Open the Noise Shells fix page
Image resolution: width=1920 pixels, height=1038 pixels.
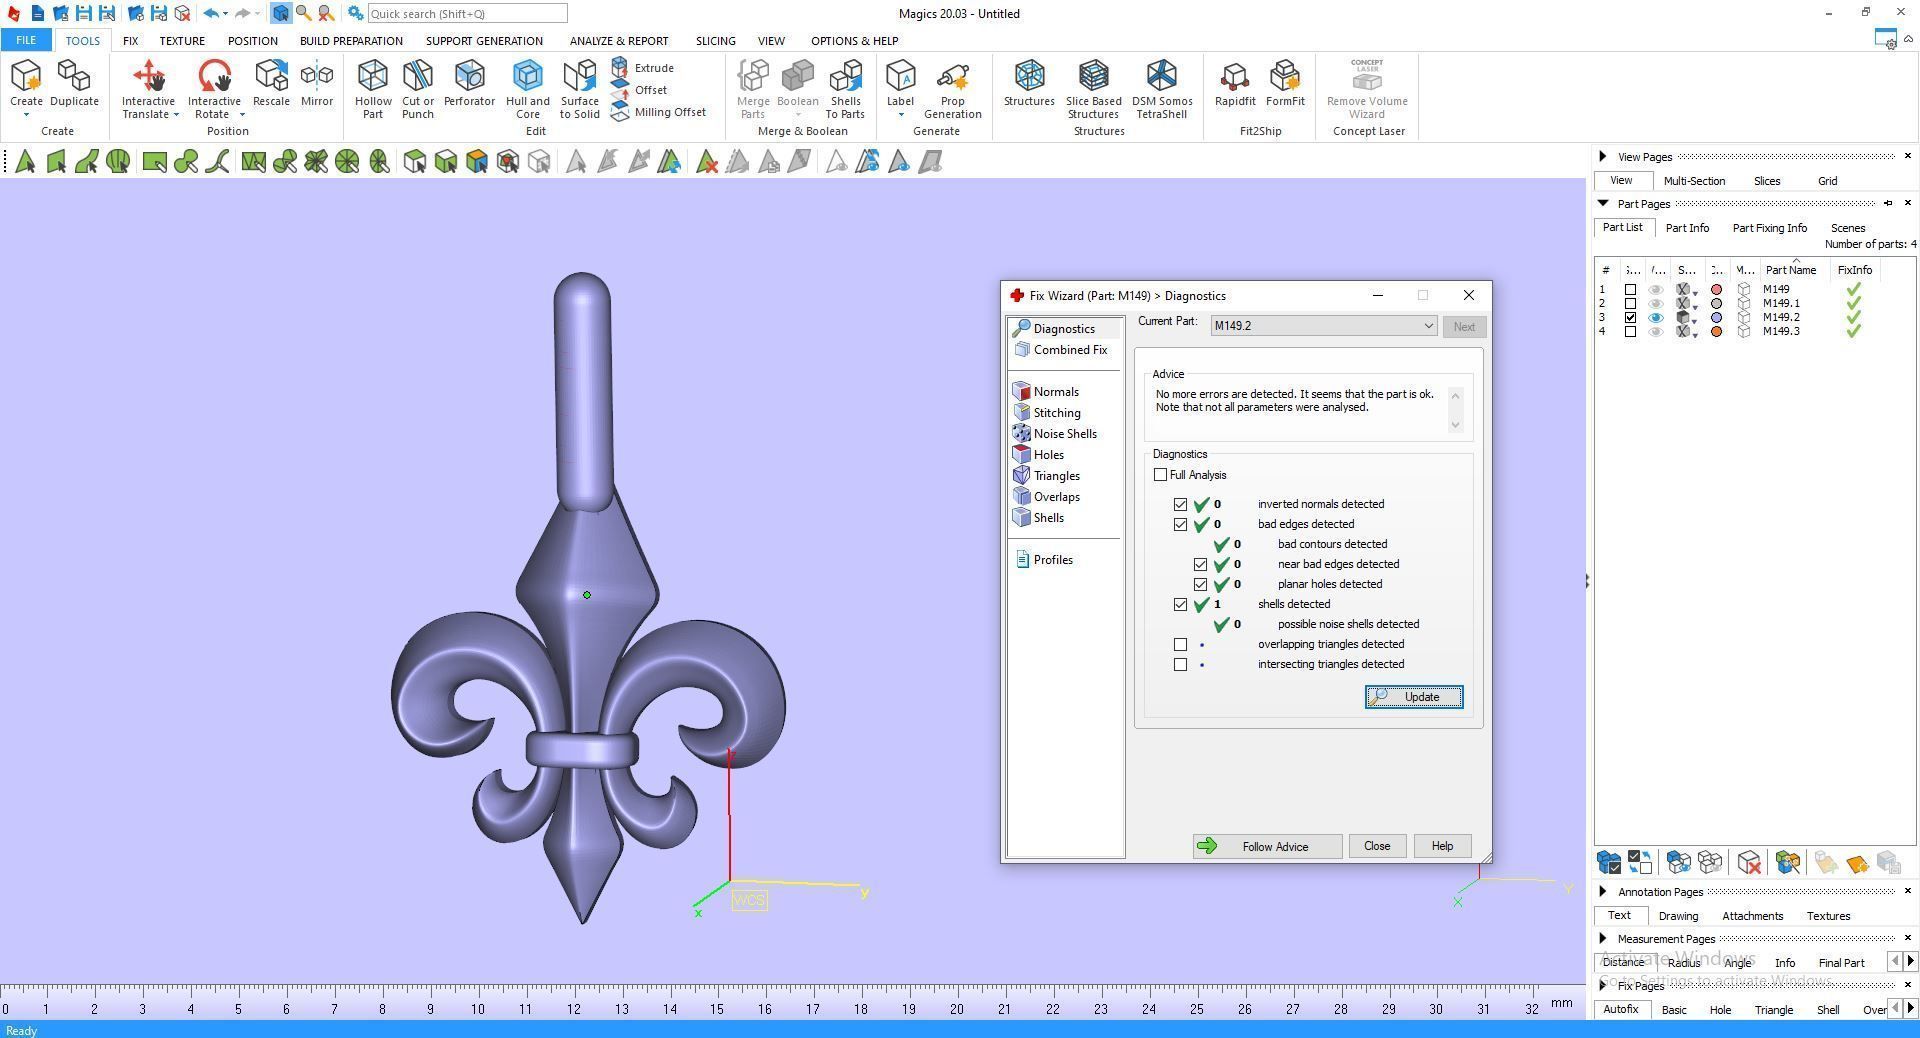[x=1054, y=434]
